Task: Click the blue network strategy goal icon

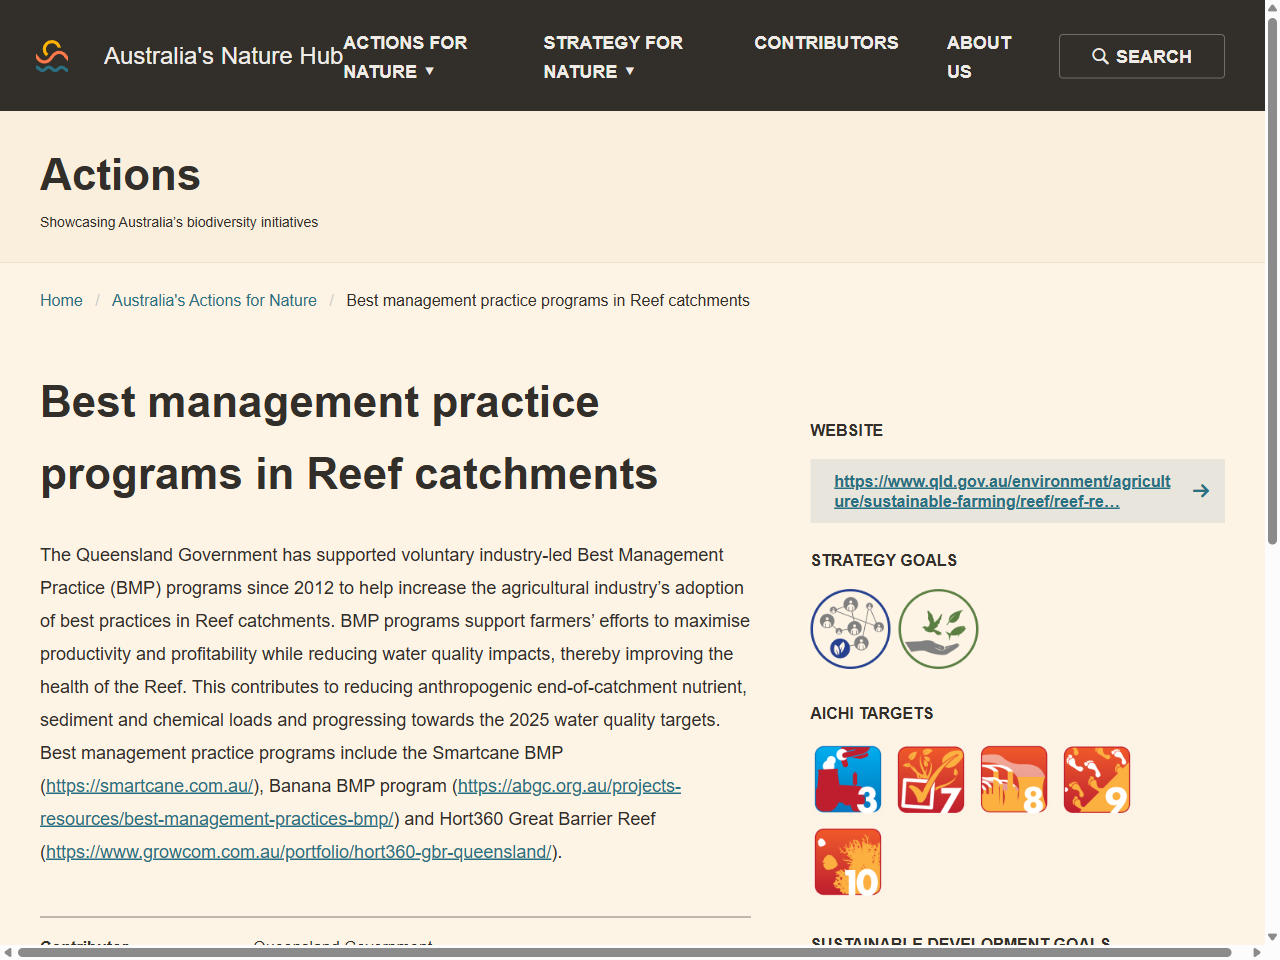Action: (850, 629)
